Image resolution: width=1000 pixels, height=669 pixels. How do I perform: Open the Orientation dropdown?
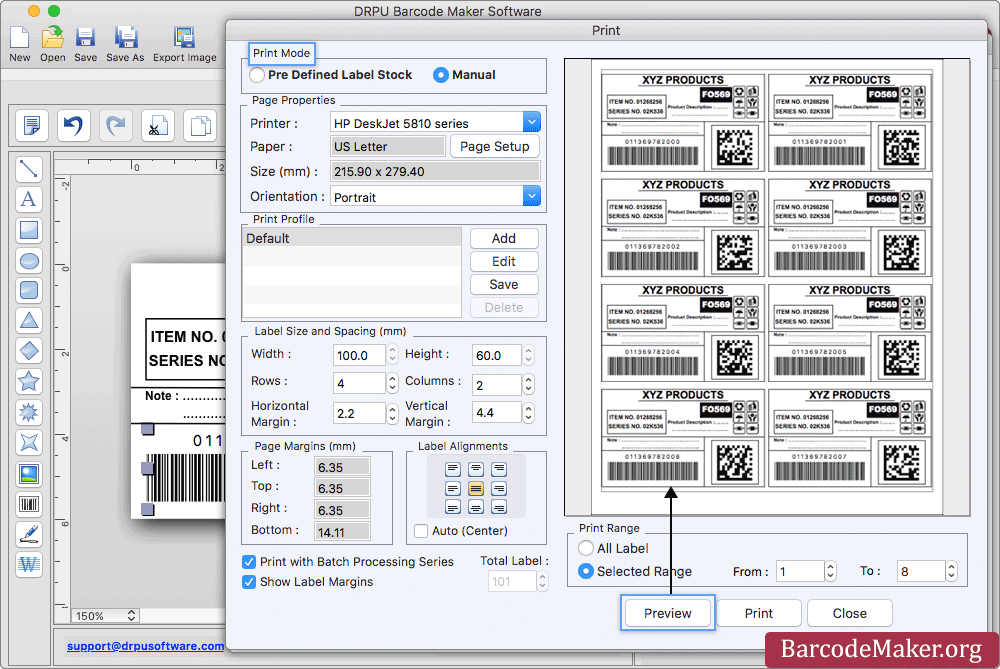[x=532, y=196]
